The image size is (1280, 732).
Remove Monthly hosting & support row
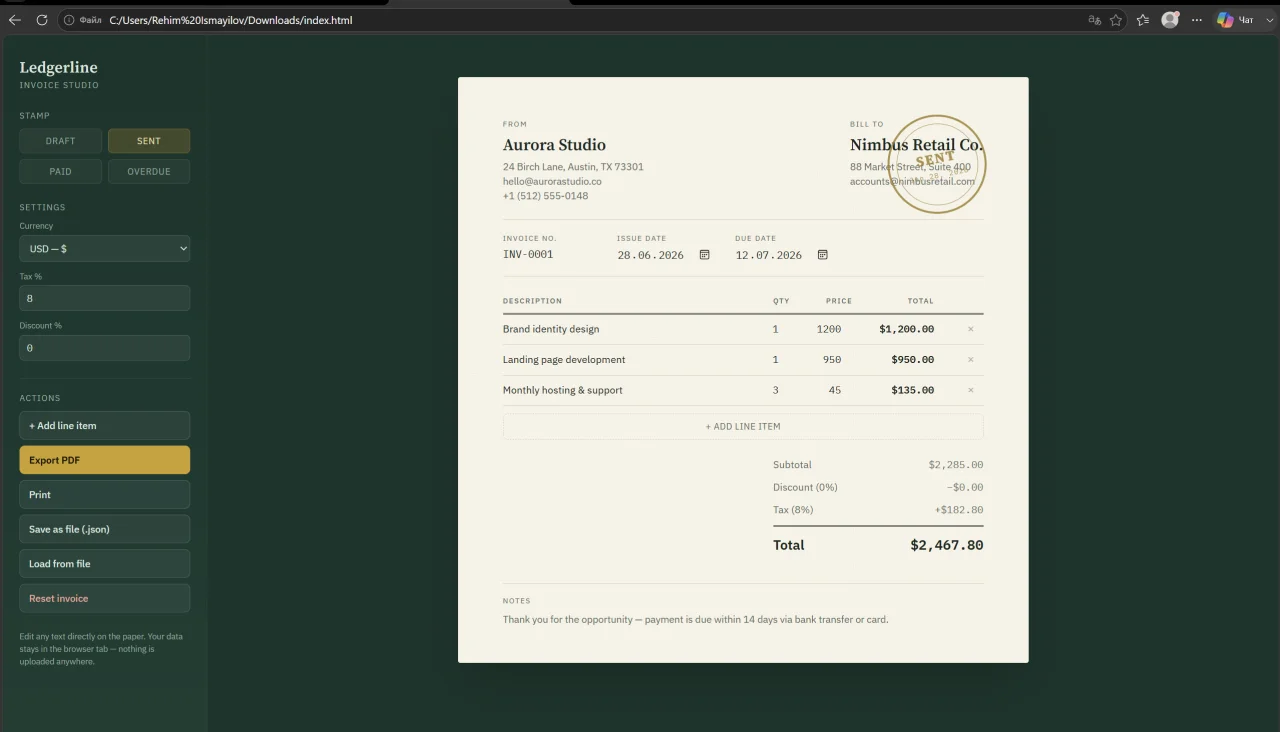point(970,390)
